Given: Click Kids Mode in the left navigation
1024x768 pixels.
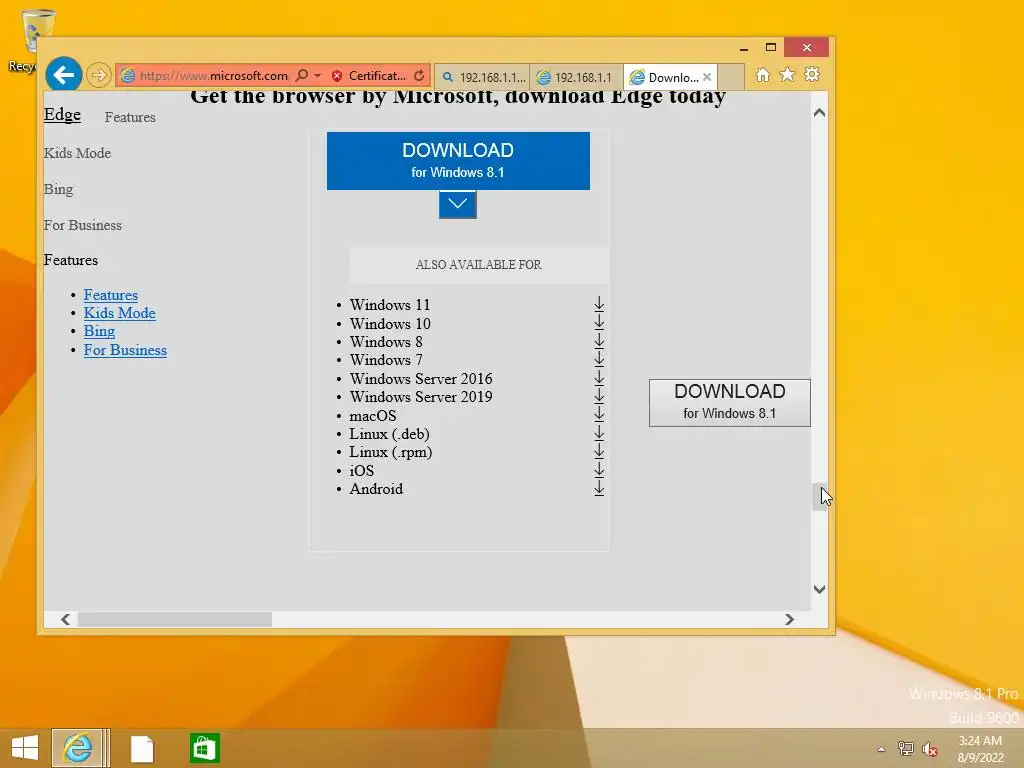Looking at the screenshot, I should 77,153.
